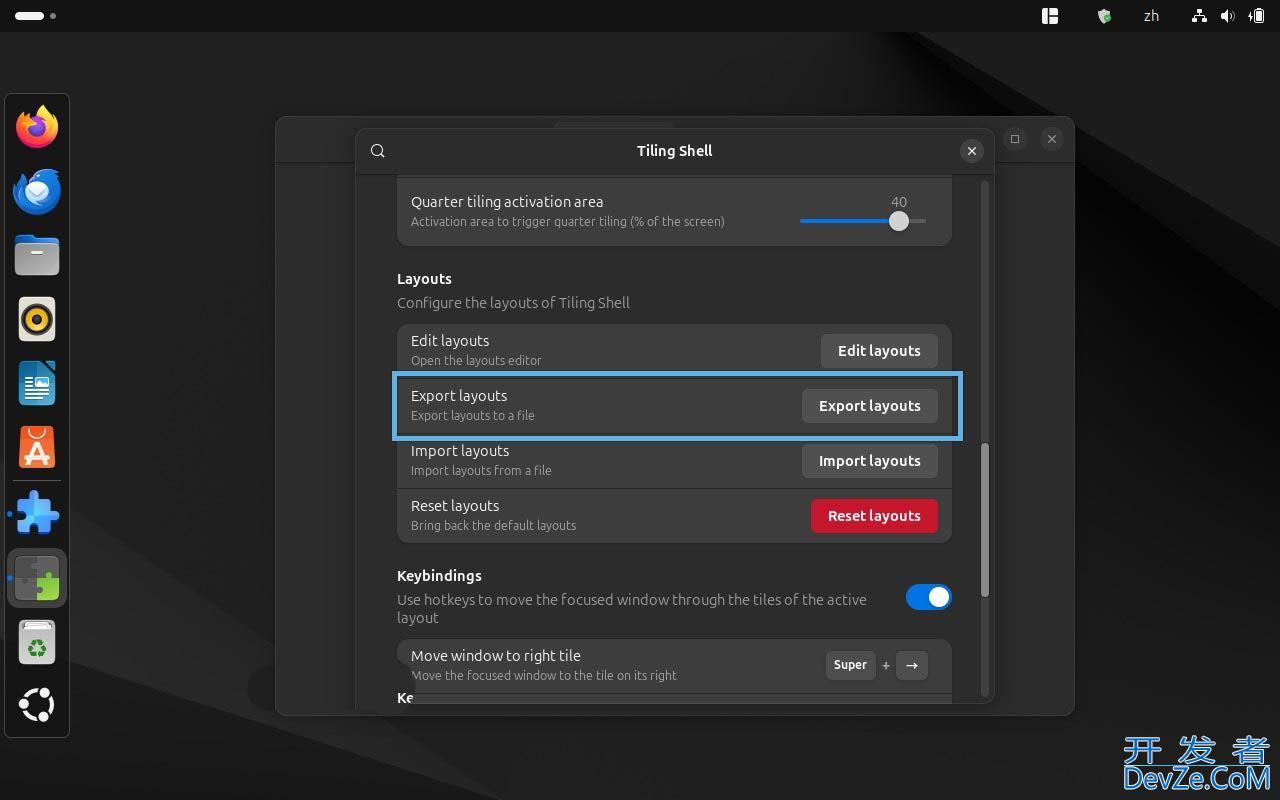Click the Import layouts button
Screen dimensions: 1280x800
pos(870,461)
